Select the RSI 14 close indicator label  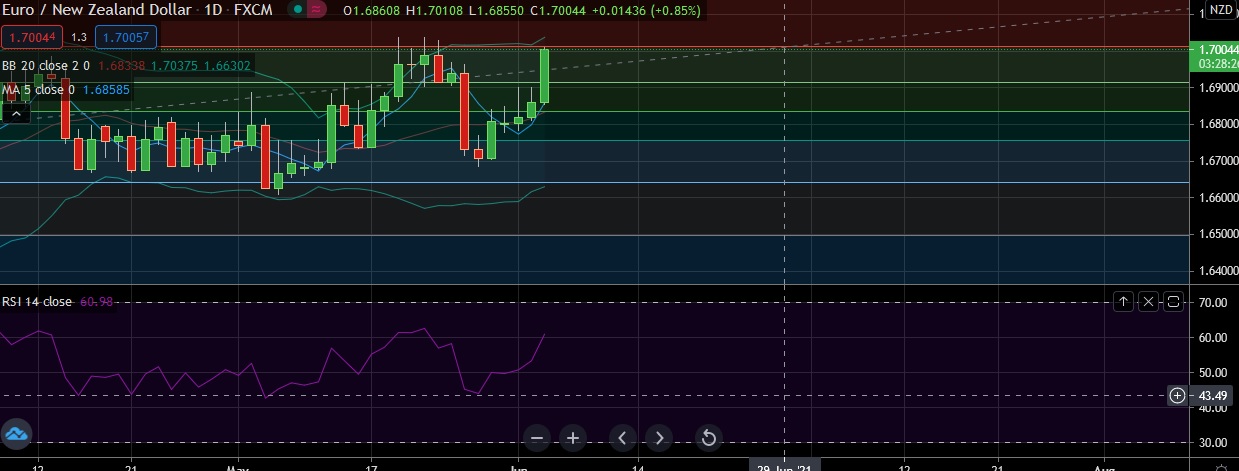pos(37,301)
